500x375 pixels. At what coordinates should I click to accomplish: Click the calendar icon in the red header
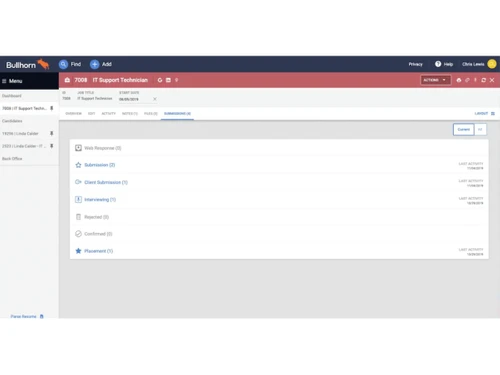(168, 80)
